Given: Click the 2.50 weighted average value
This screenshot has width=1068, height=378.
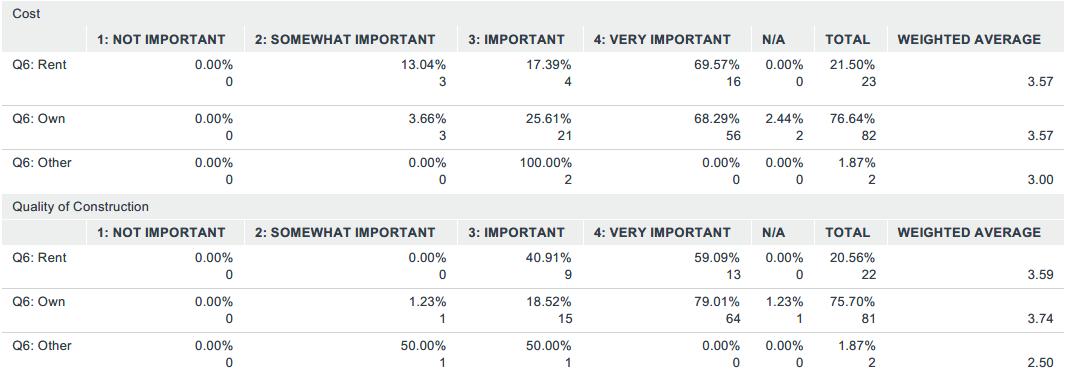Looking at the screenshot, I should click(1043, 363).
